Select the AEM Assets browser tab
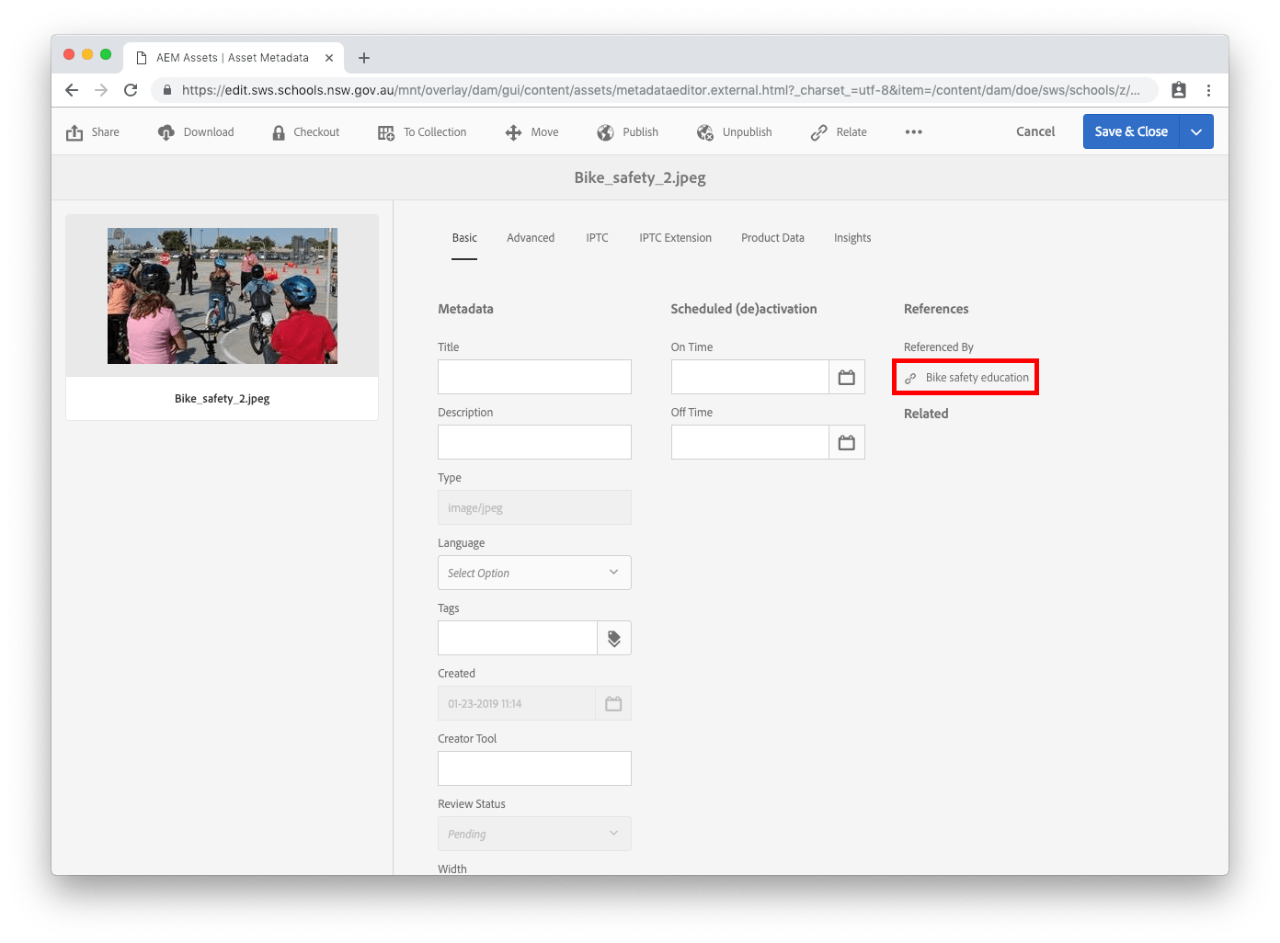 (234, 58)
